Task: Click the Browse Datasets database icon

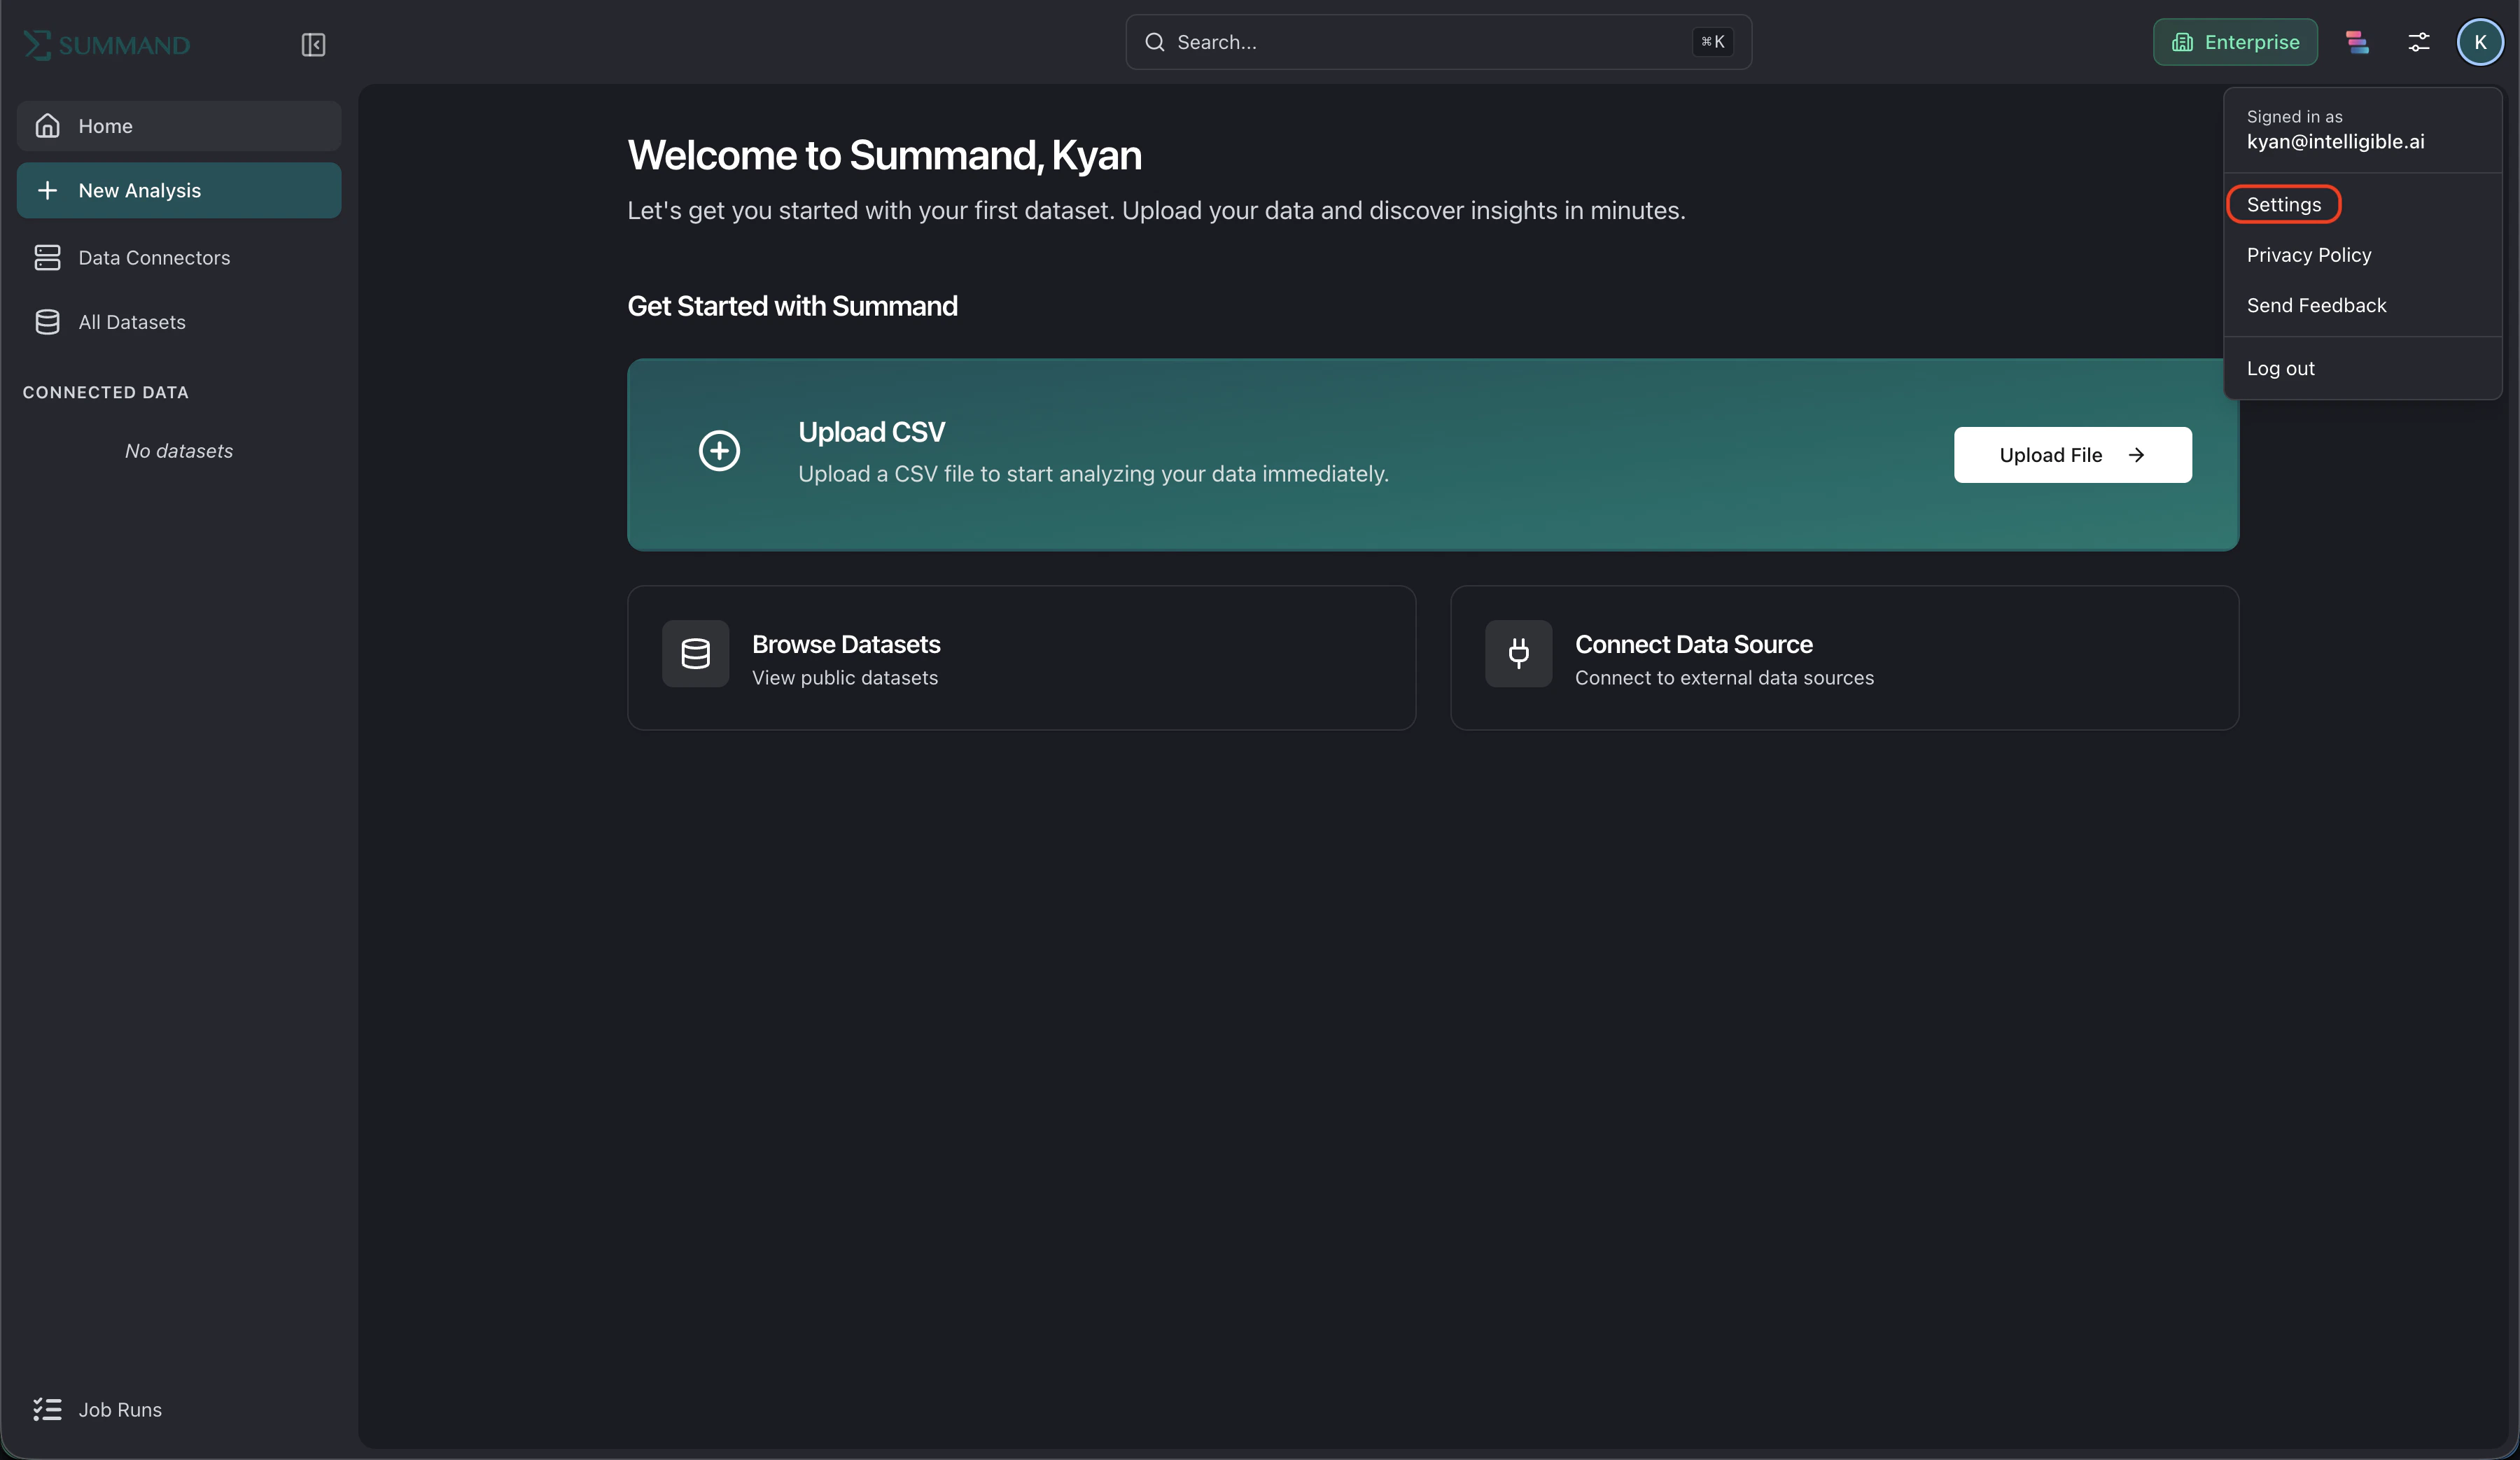Action: pos(695,654)
